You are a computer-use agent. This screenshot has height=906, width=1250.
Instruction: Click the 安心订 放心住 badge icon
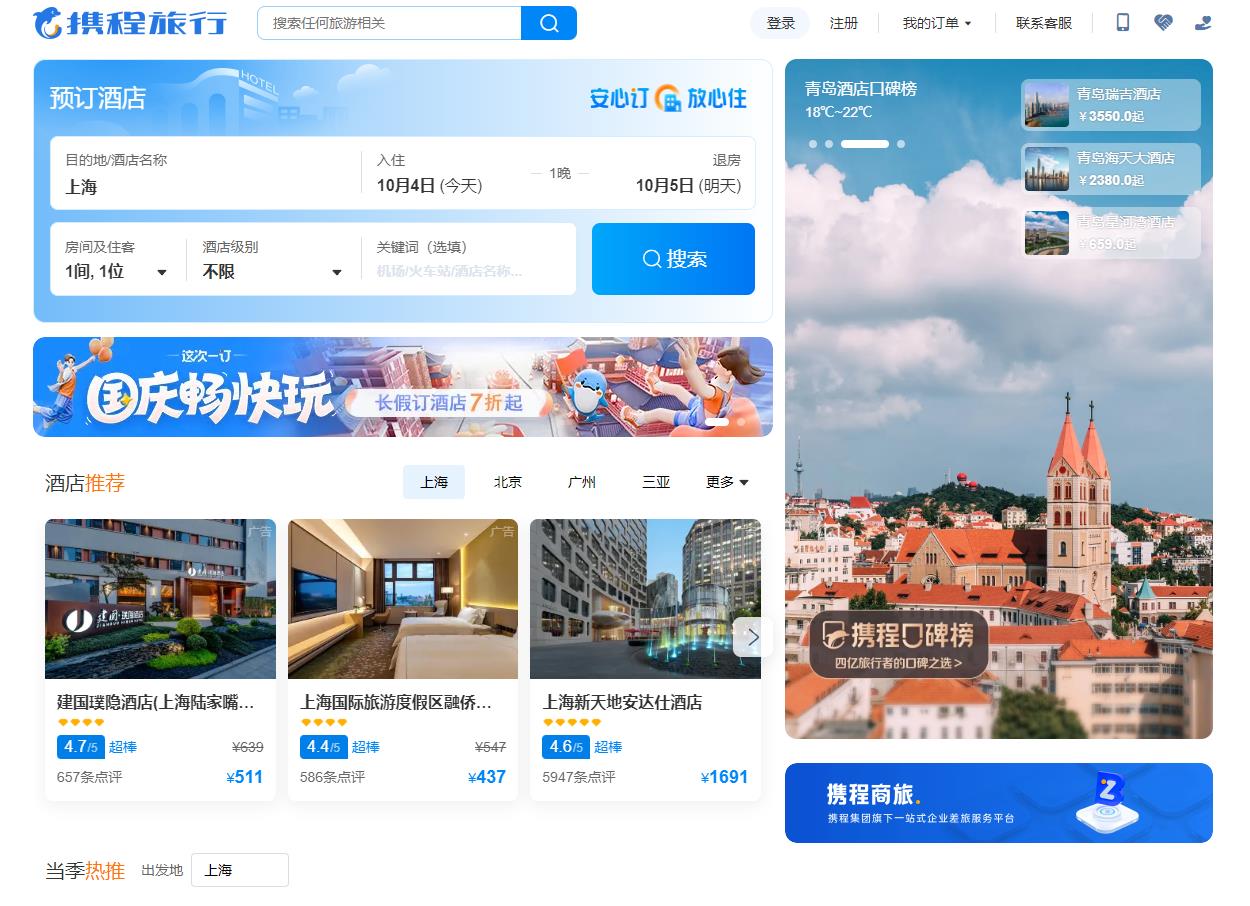668,98
